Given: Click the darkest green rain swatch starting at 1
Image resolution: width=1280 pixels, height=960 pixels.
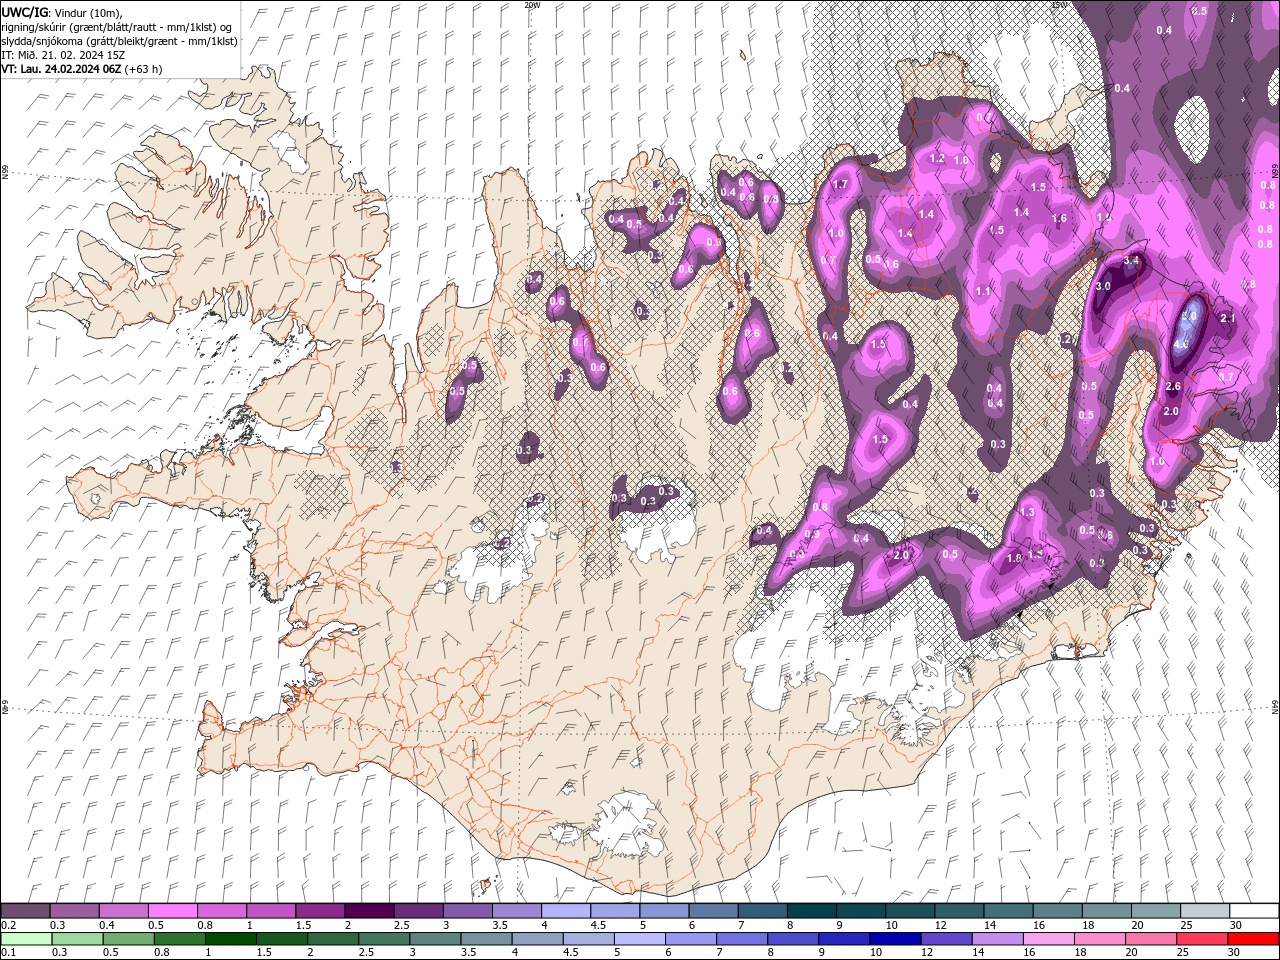Looking at the screenshot, I should 230,939.
